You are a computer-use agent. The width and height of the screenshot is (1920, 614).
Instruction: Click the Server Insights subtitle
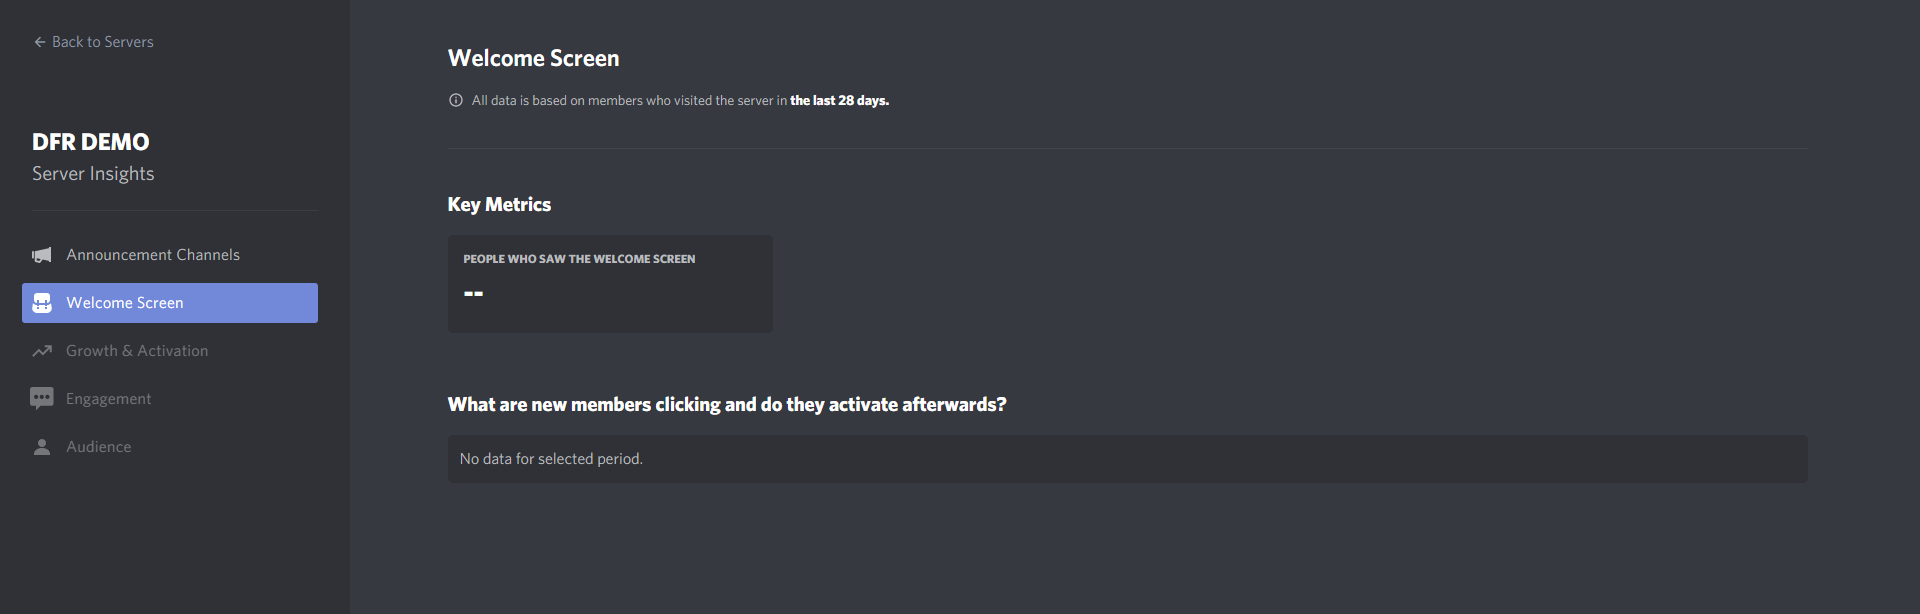tap(93, 174)
